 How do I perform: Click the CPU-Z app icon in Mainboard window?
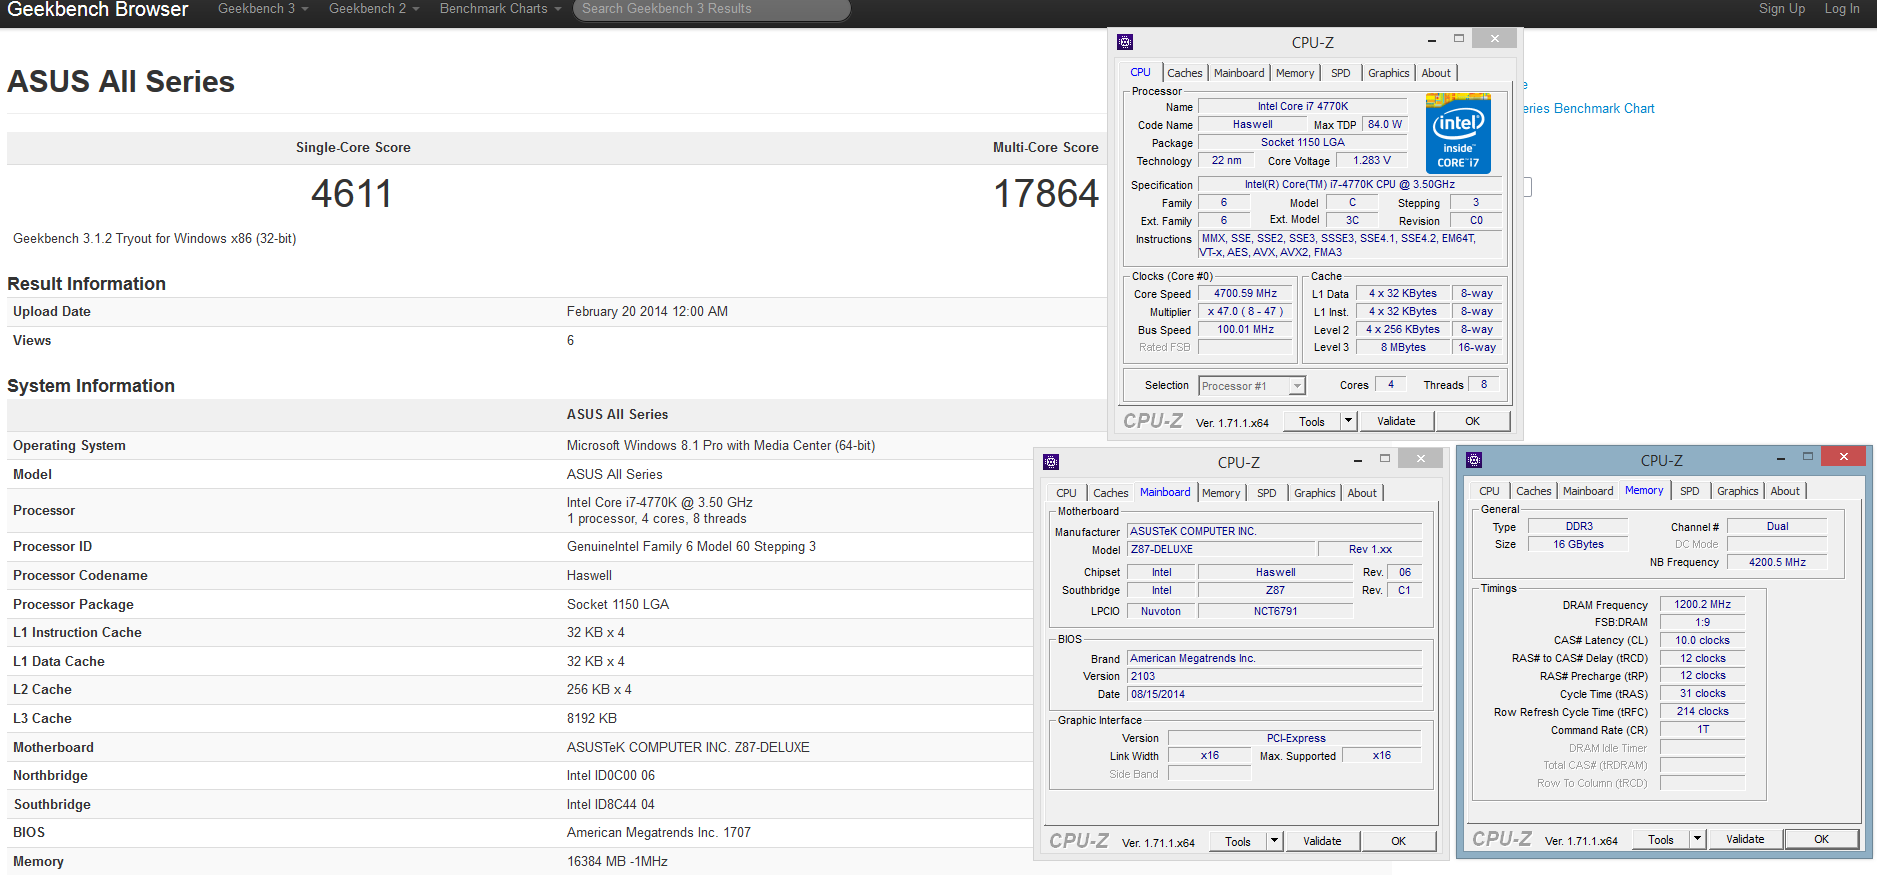click(1051, 462)
